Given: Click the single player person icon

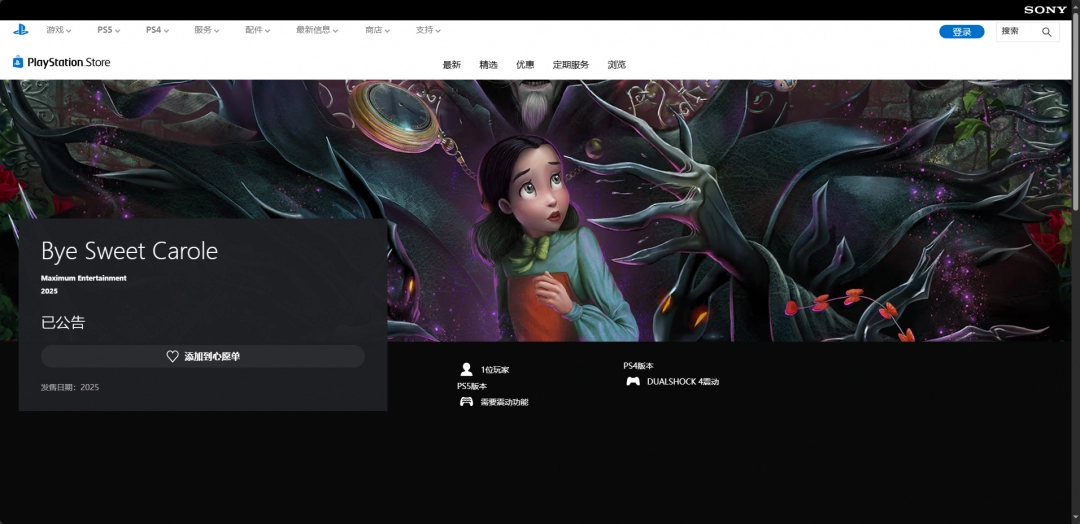Looking at the screenshot, I should click(x=466, y=370).
